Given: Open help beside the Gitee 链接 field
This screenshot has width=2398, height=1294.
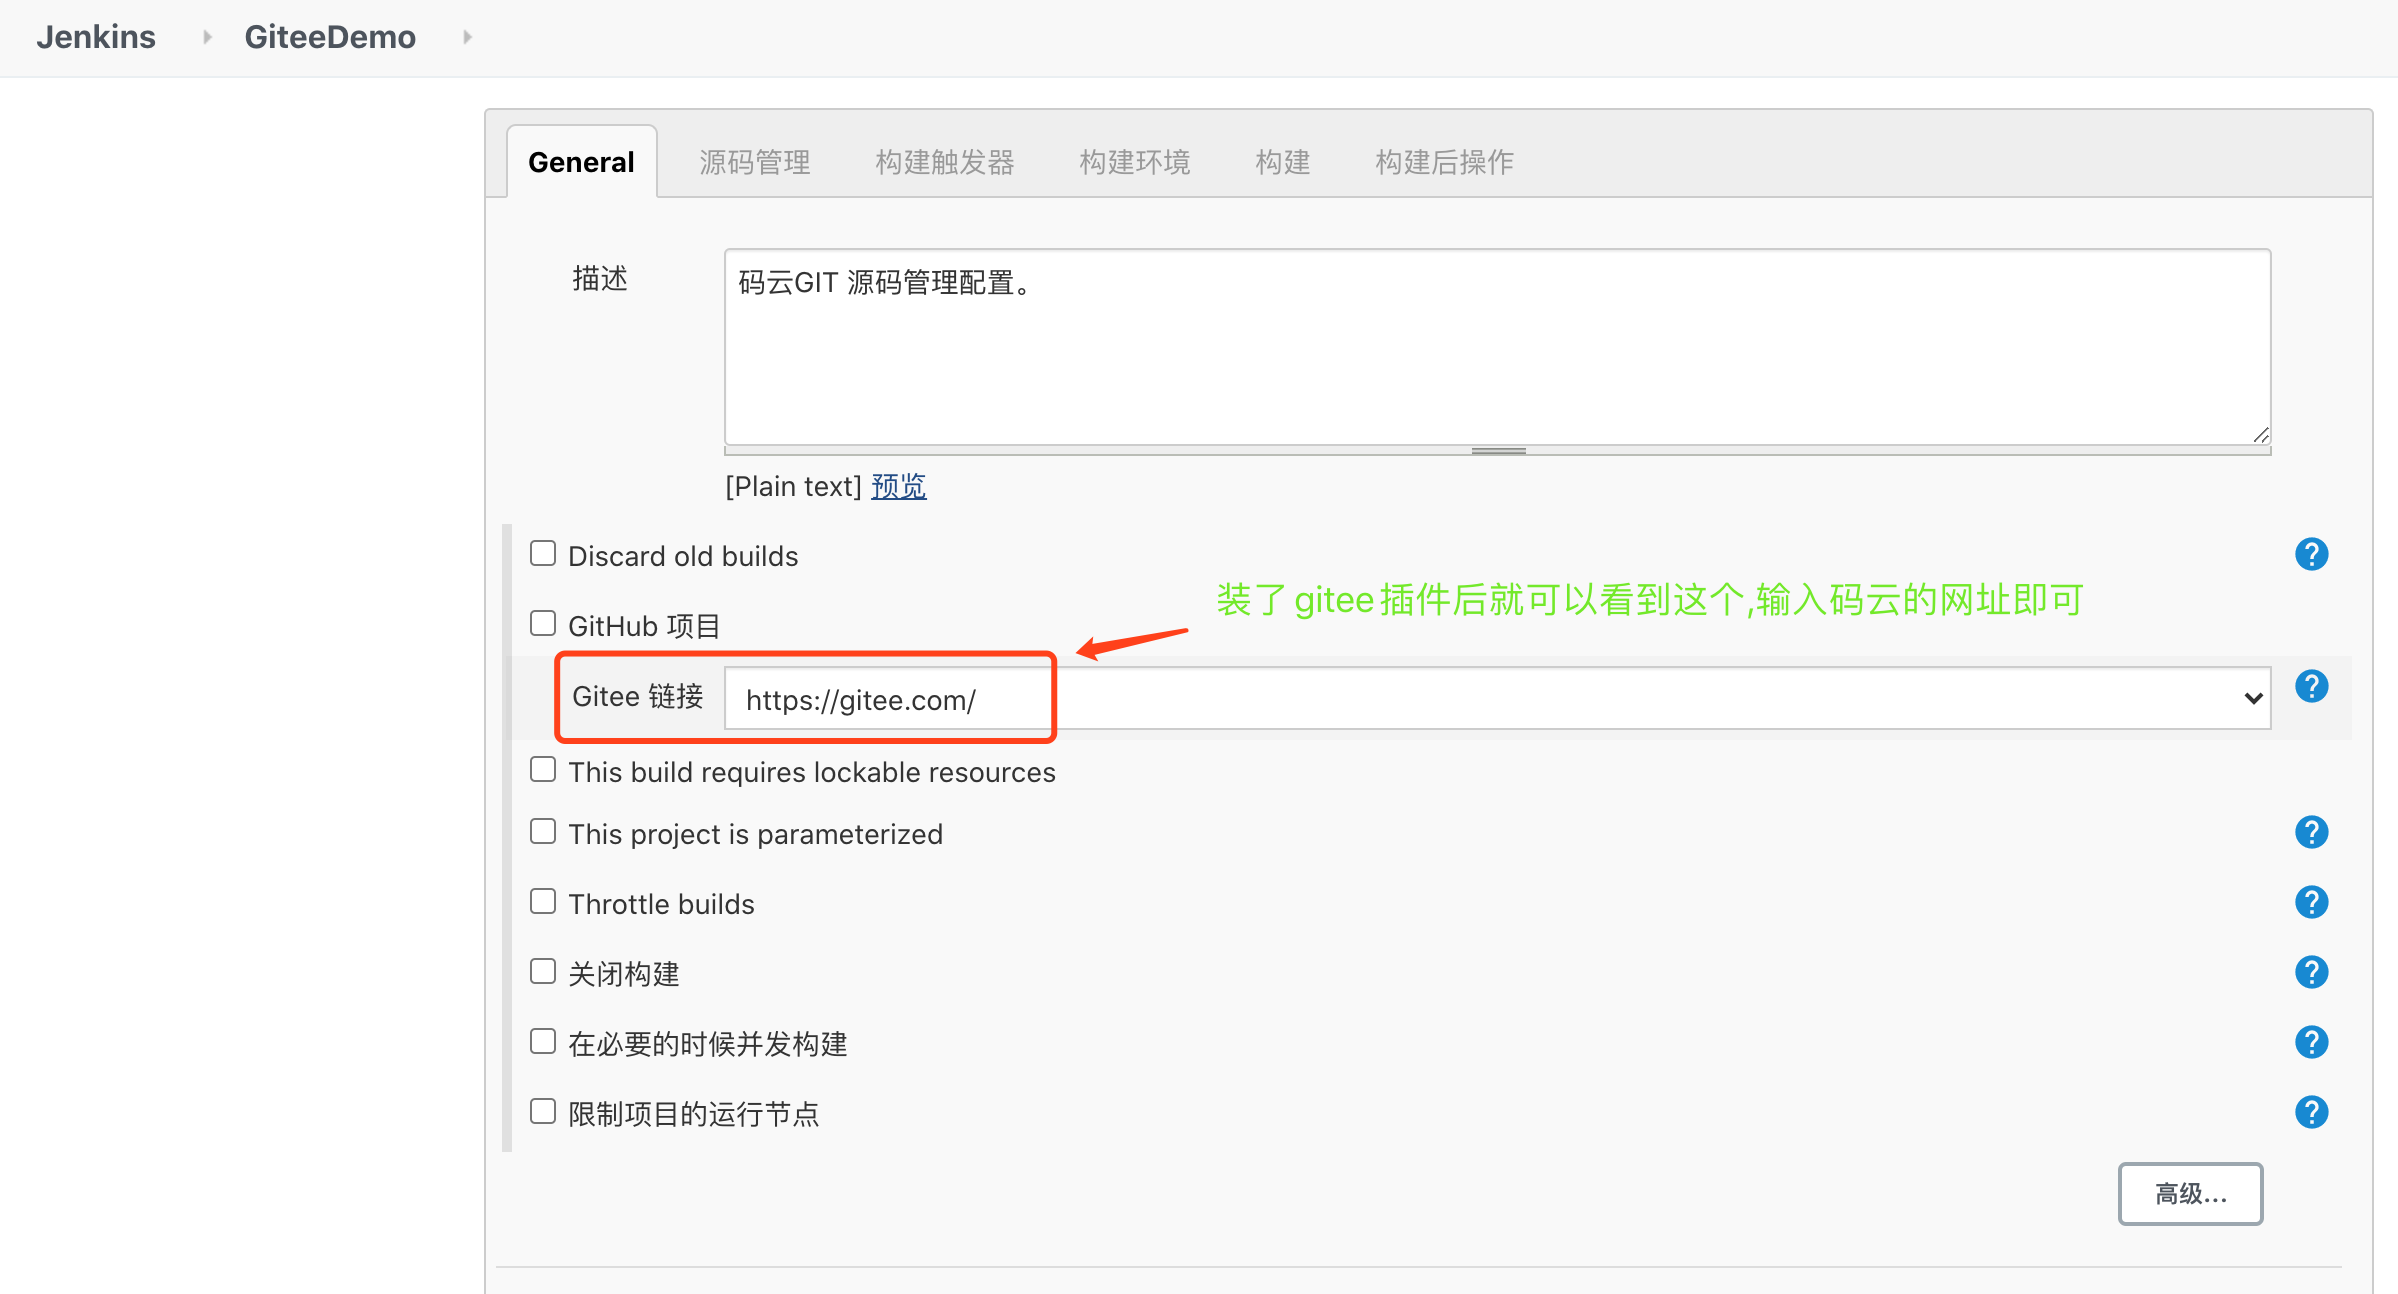Looking at the screenshot, I should point(2311,685).
